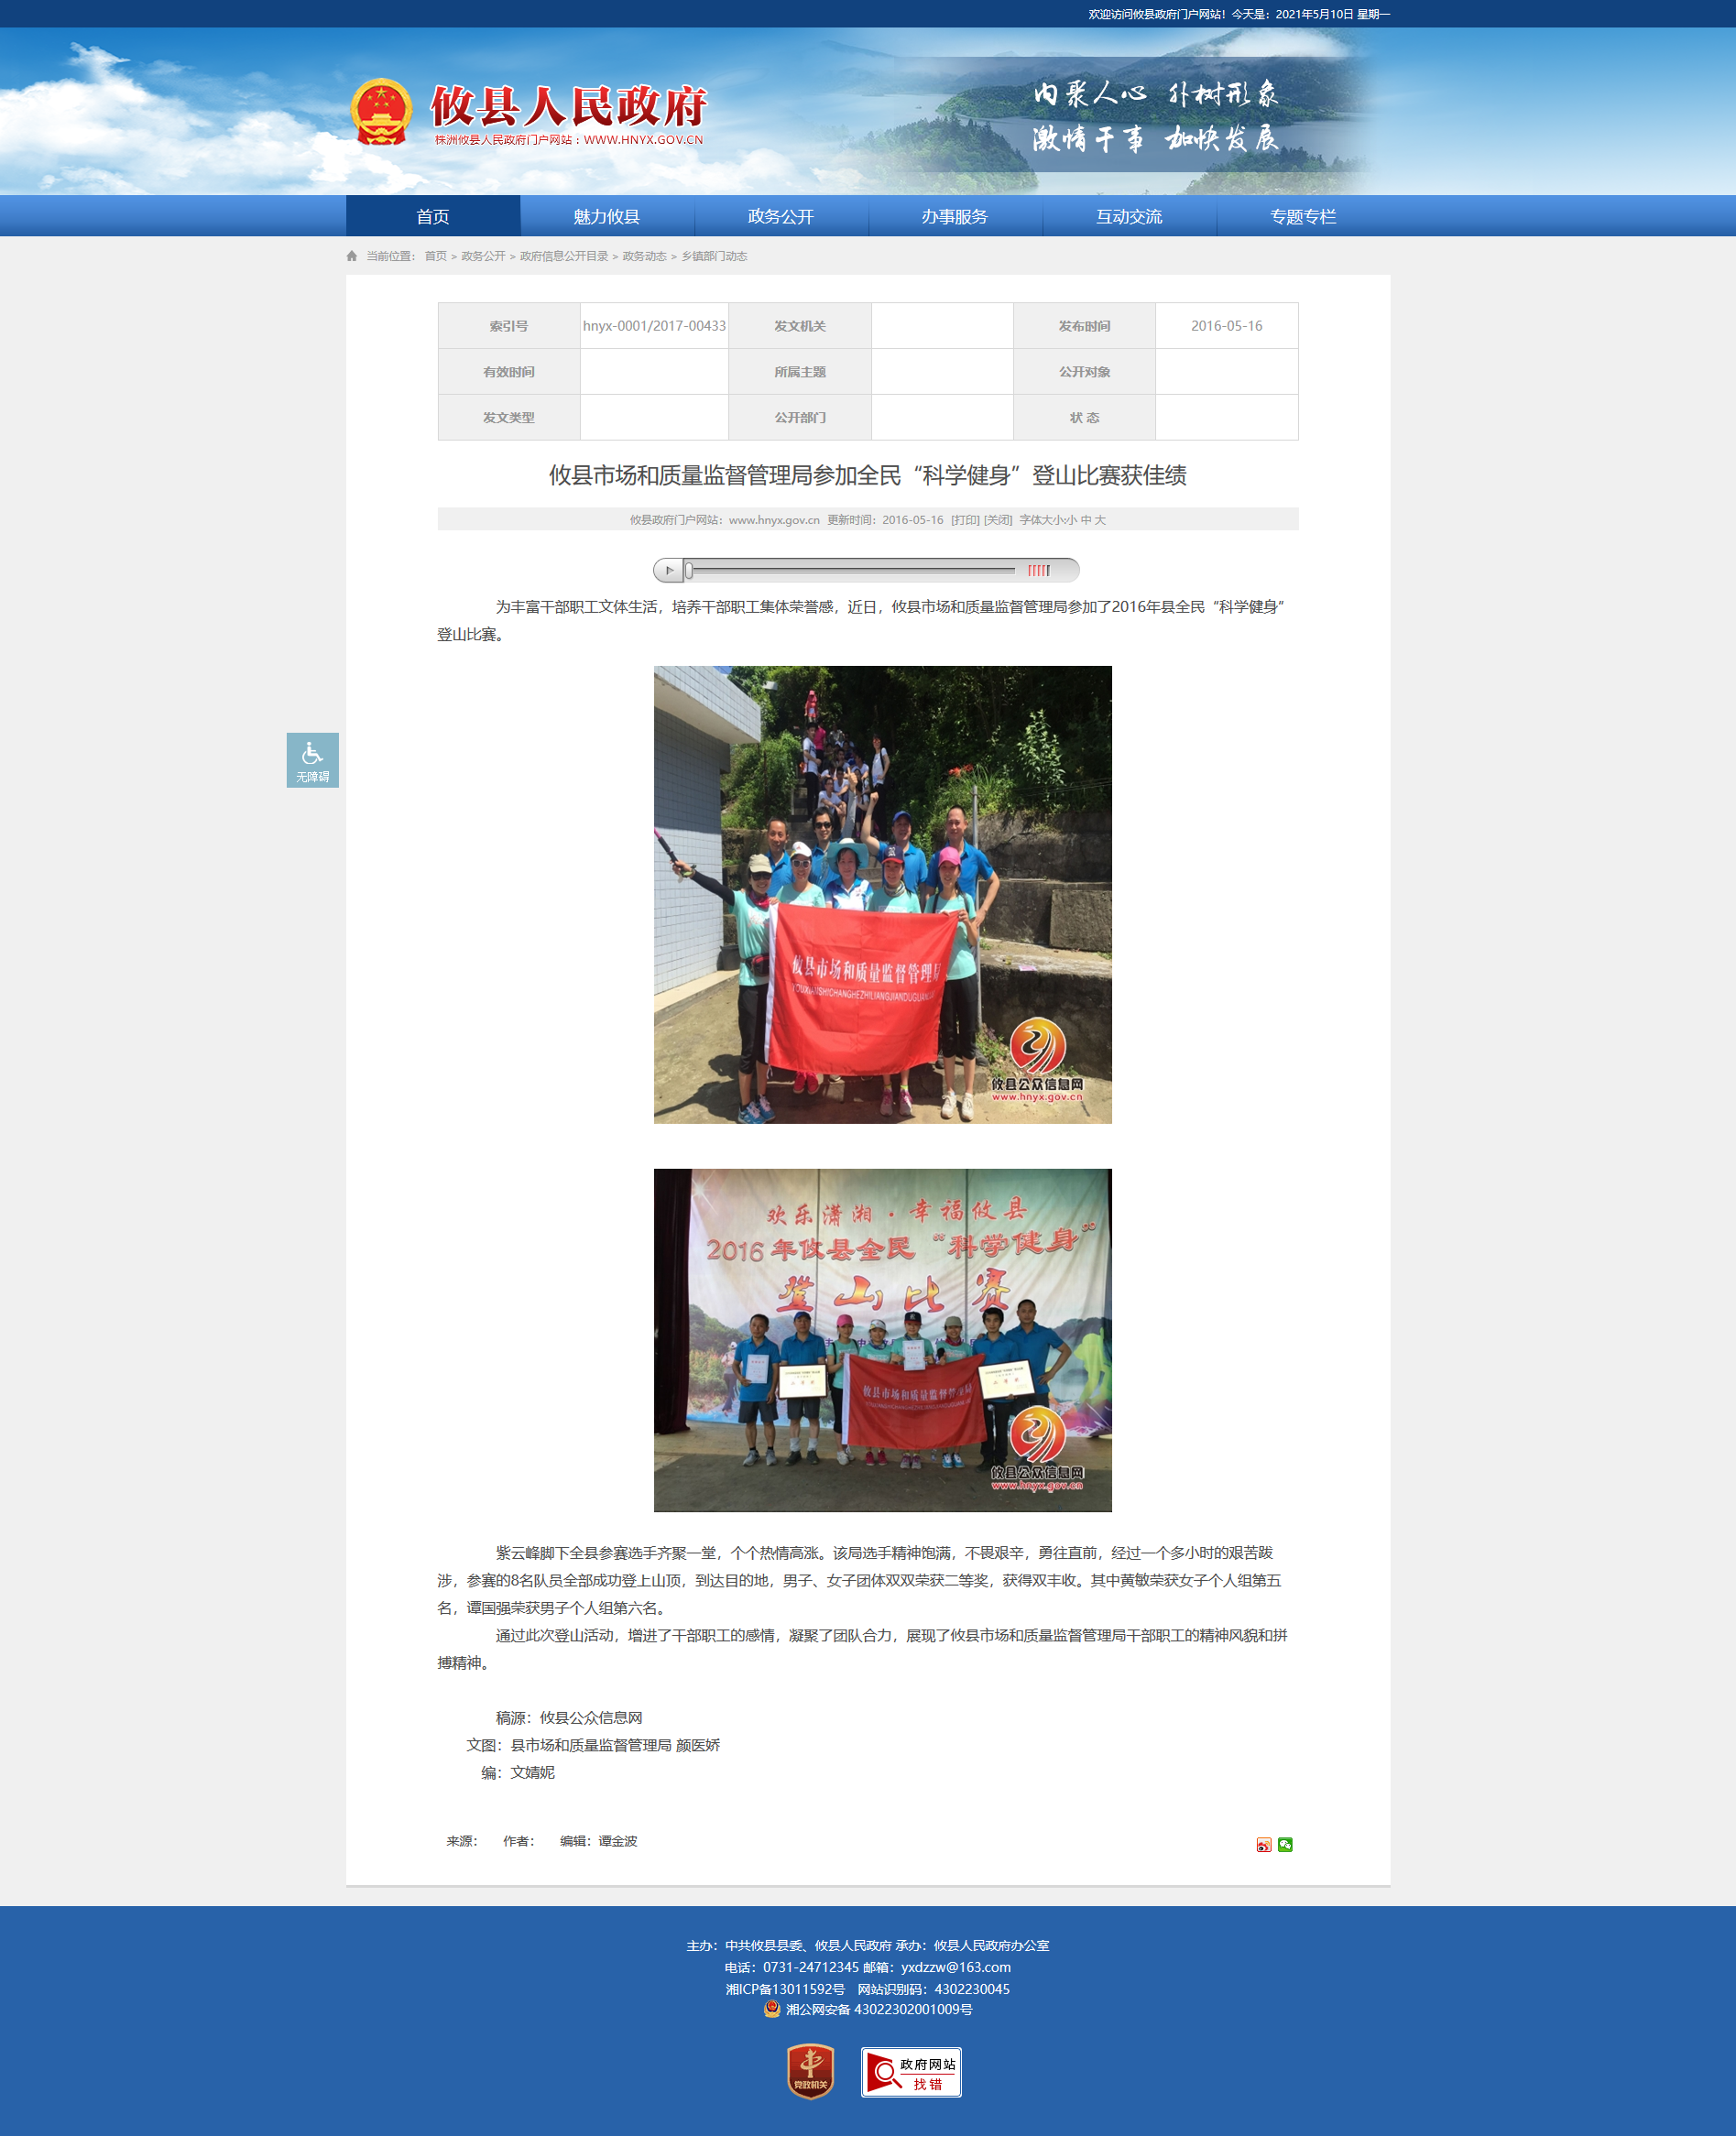Open the 无障碍 accessibility icon
The height and width of the screenshot is (2136, 1736).
pyautogui.click(x=312, y=760)
